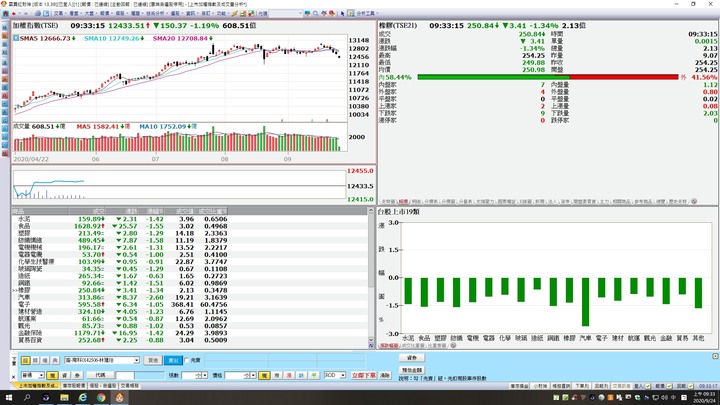Click the red 立即下單 order button
This screenshot has width=720, height=405.
coord(364,375)
